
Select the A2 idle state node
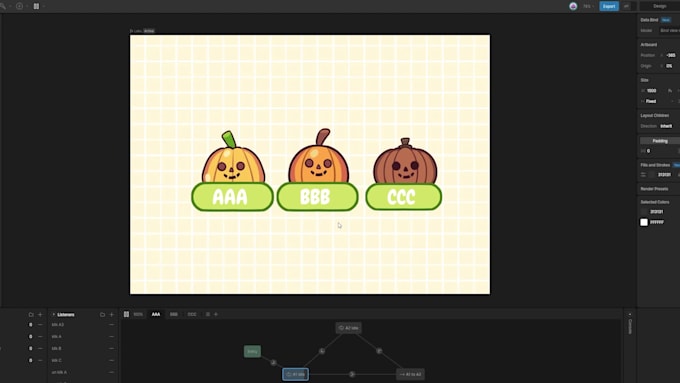coord(348,328)
